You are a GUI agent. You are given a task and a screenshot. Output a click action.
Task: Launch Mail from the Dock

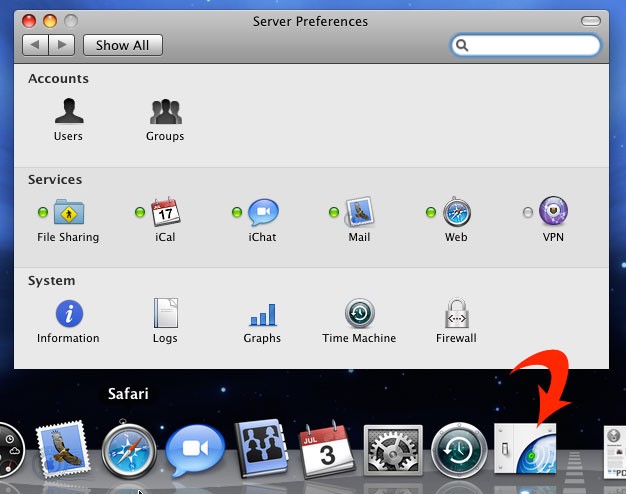point(63,449)
